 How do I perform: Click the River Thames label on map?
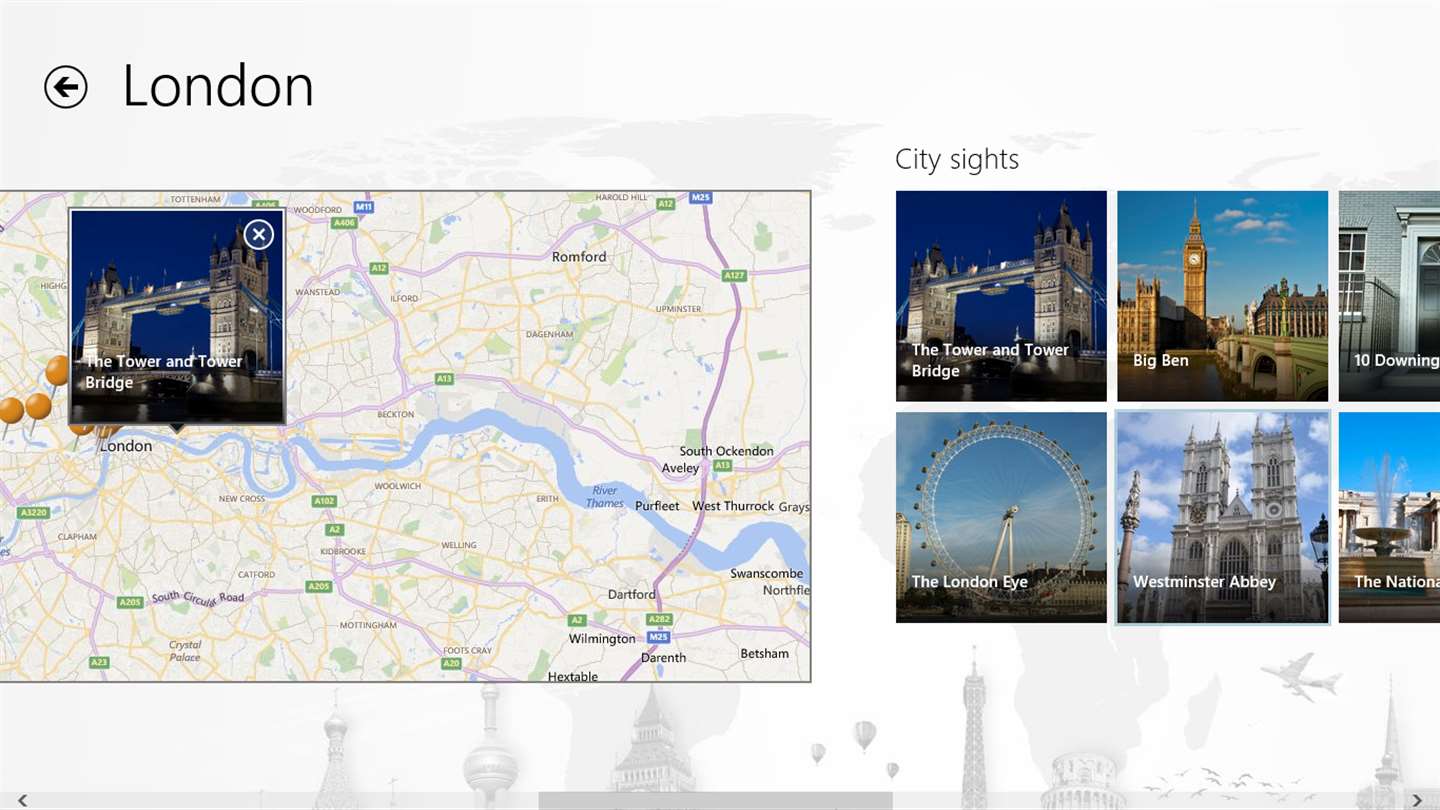(605, 497)
